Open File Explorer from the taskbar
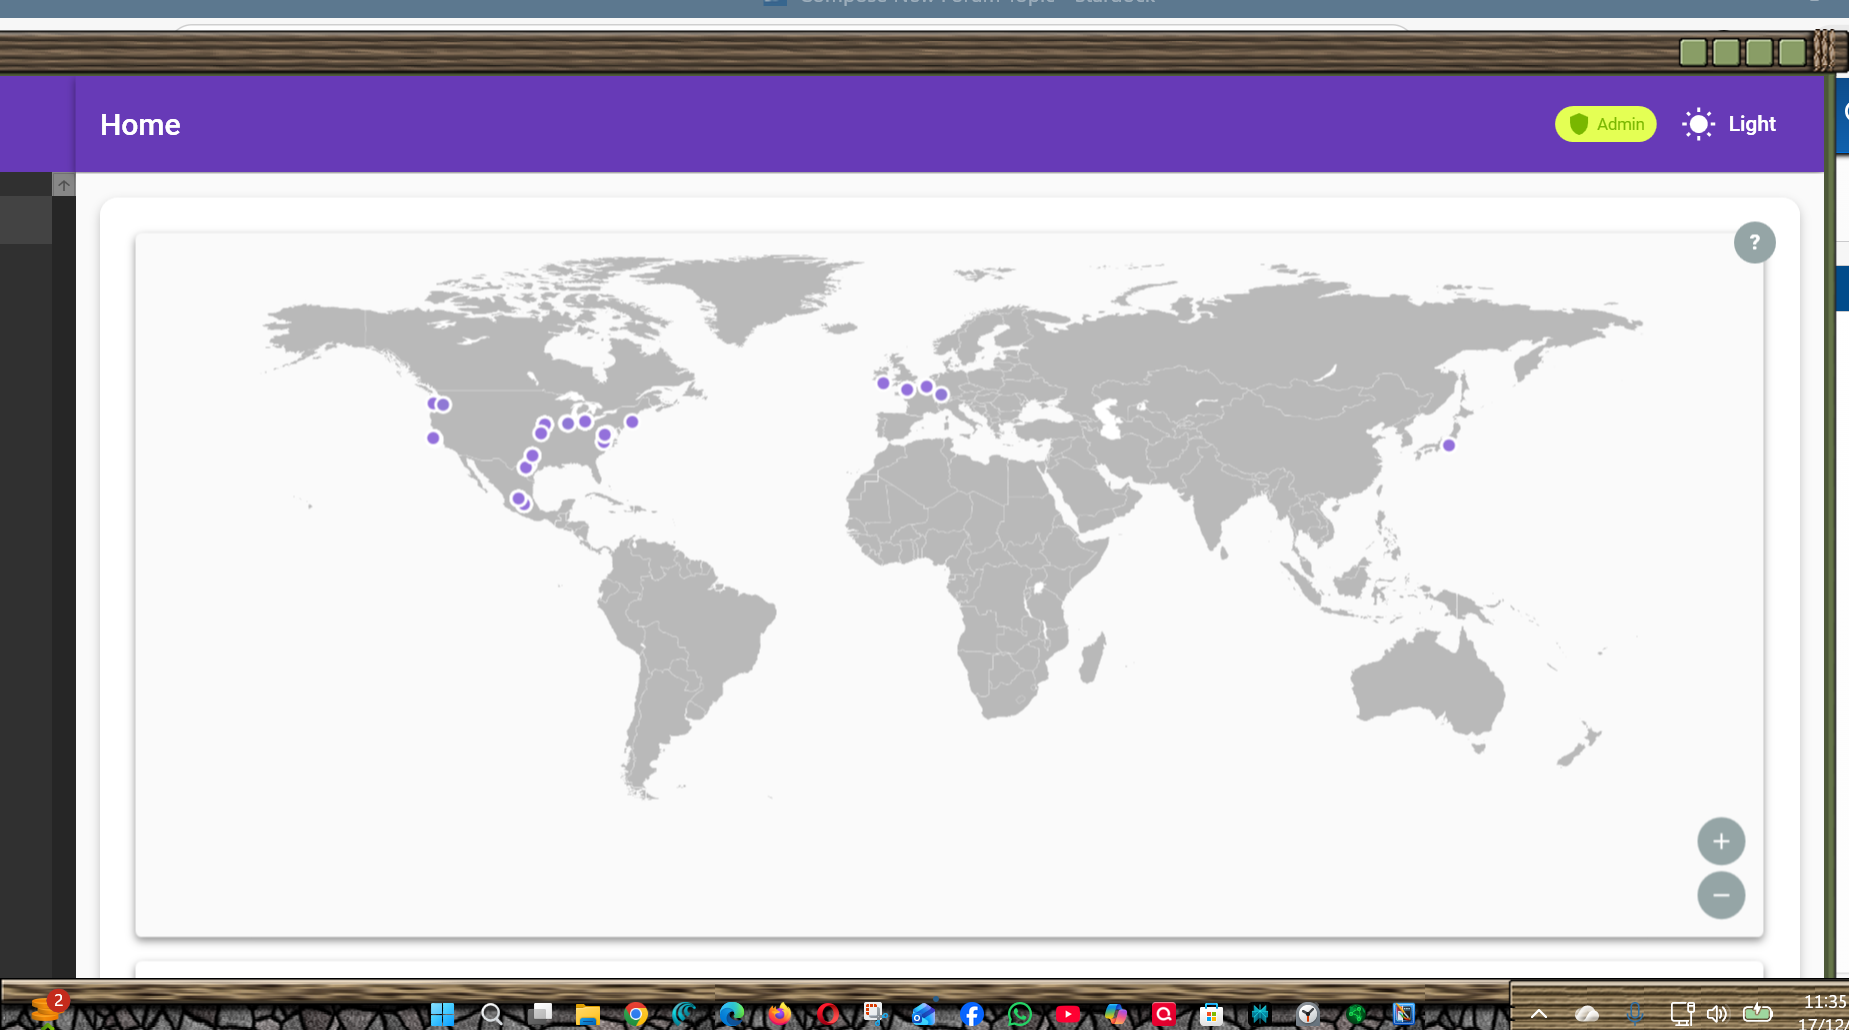This screenshot has height=1030, width=1849. (x=587, y=1014)
